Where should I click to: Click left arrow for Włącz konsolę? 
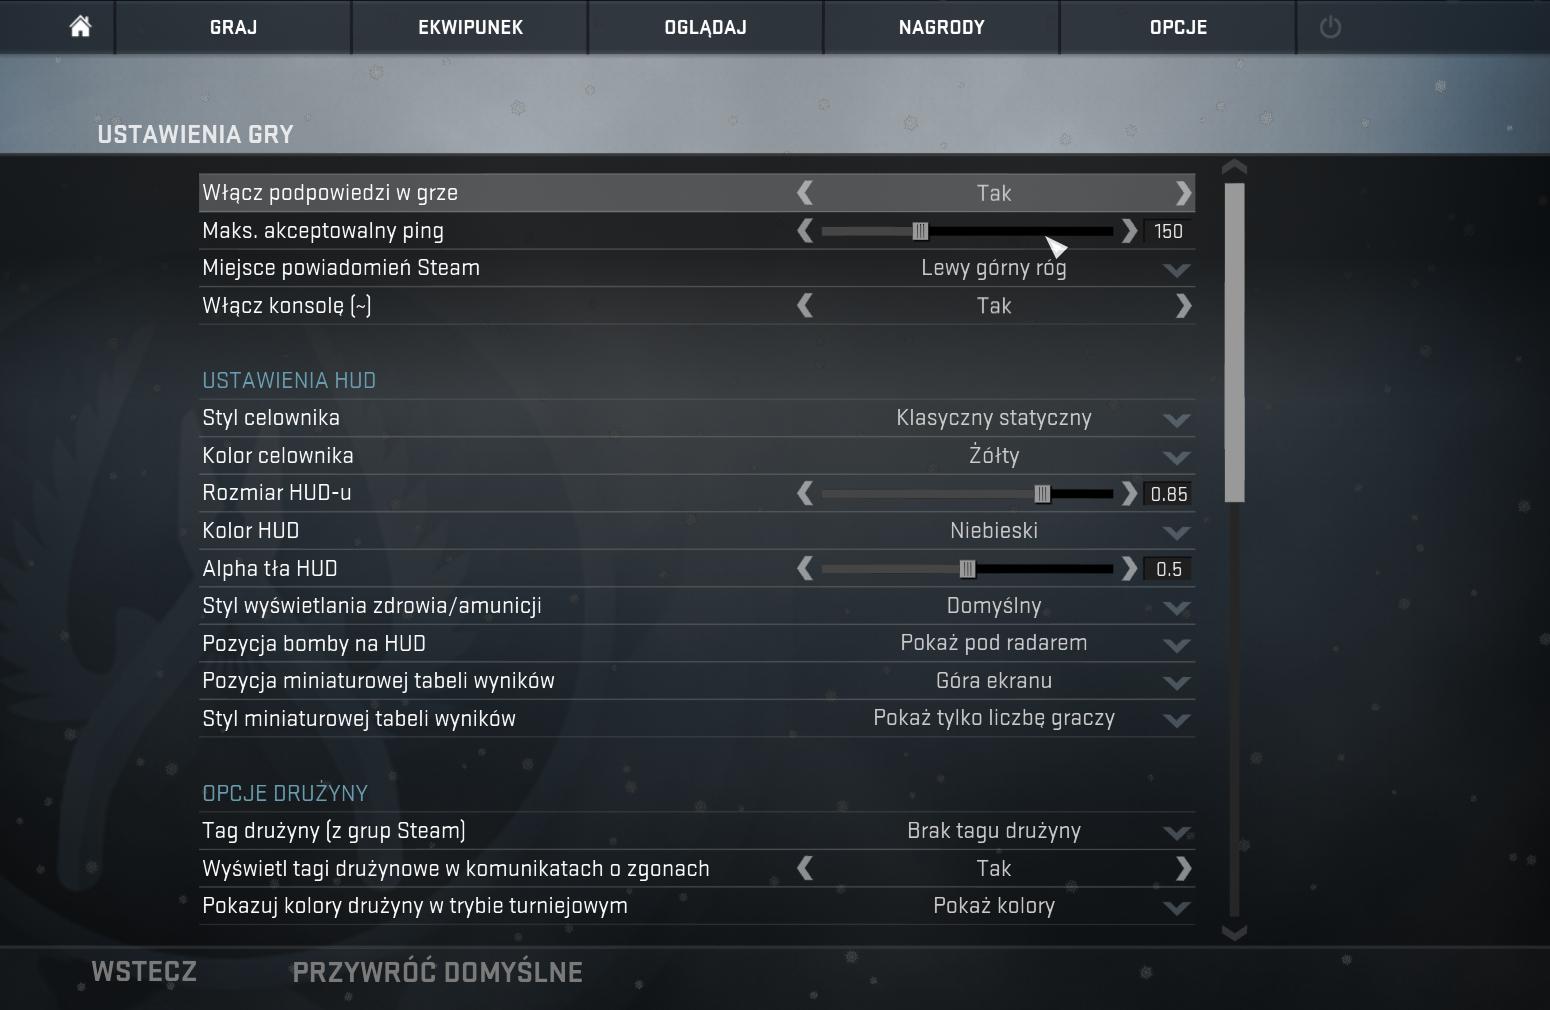coord(805,306)
